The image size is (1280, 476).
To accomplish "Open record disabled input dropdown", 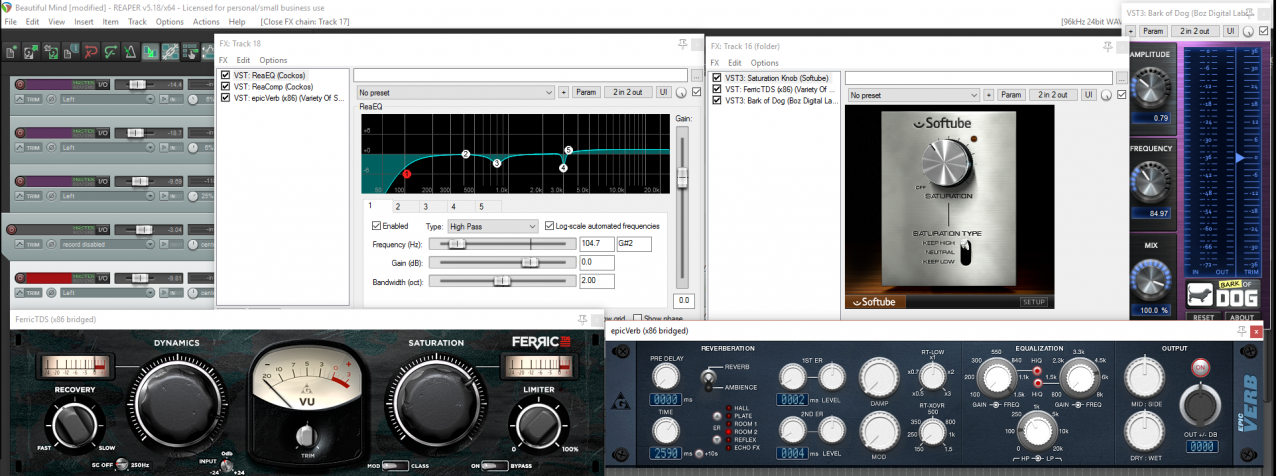I will point(109,244).
